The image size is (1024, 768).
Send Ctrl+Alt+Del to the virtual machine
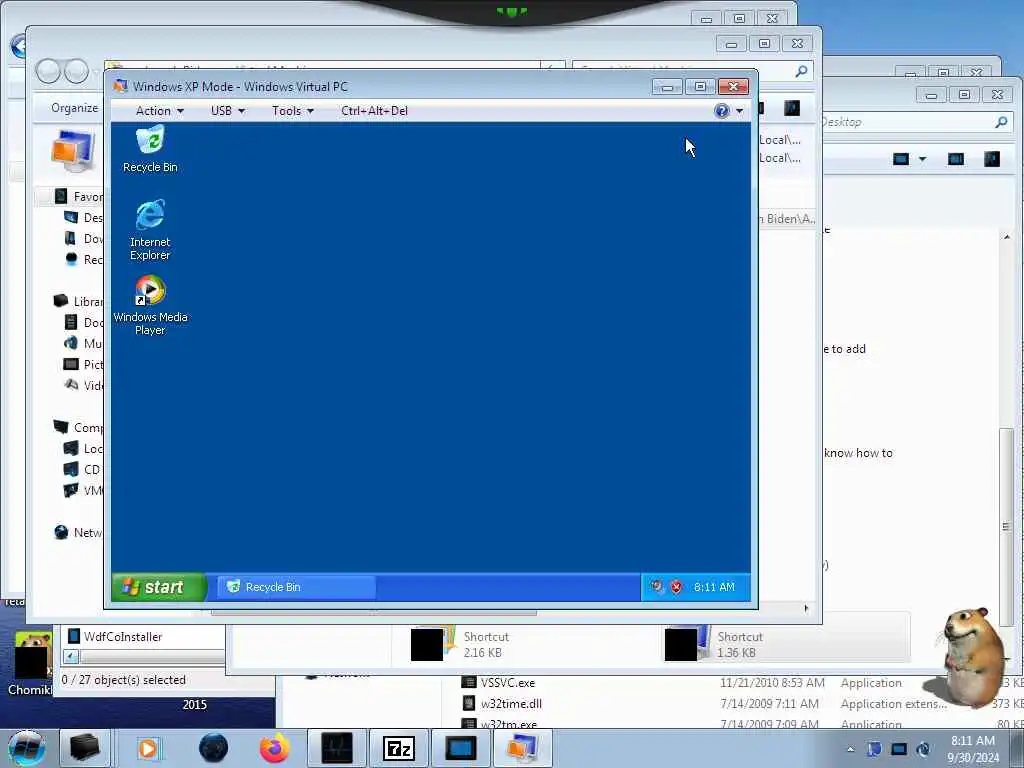point(374,111)
